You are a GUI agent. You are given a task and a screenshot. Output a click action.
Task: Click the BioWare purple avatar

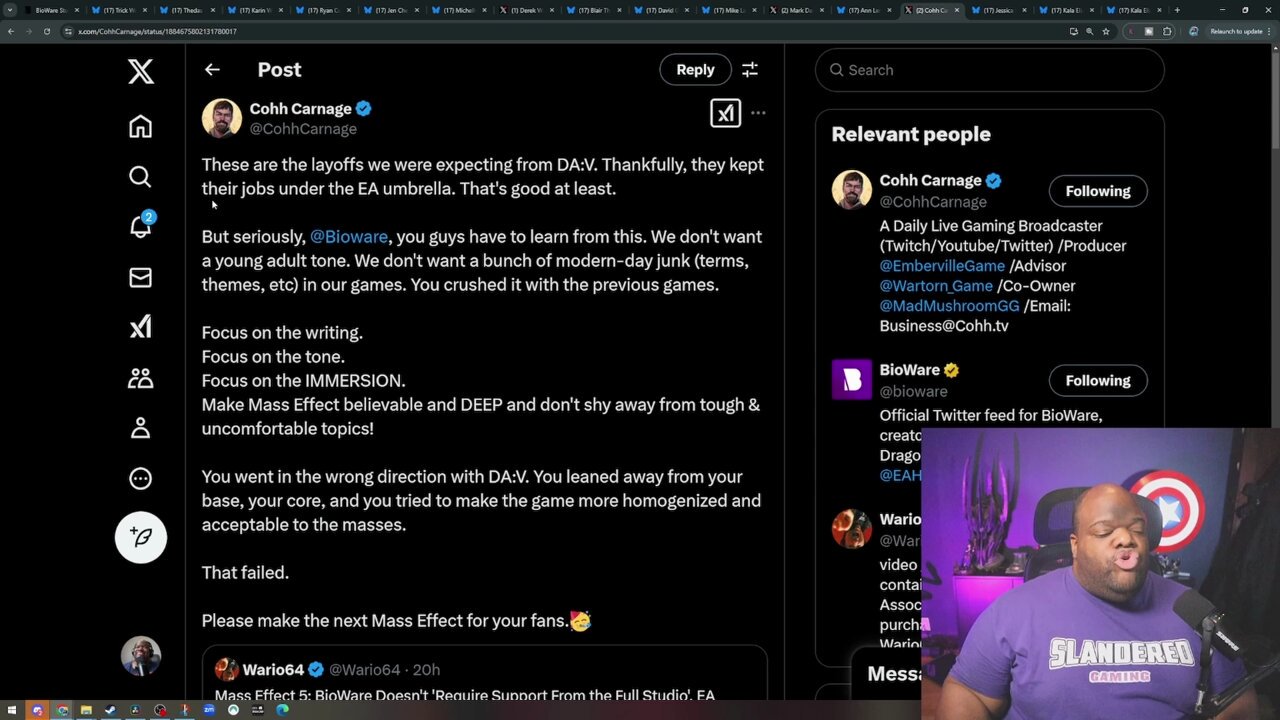click(x=852, y=380)
